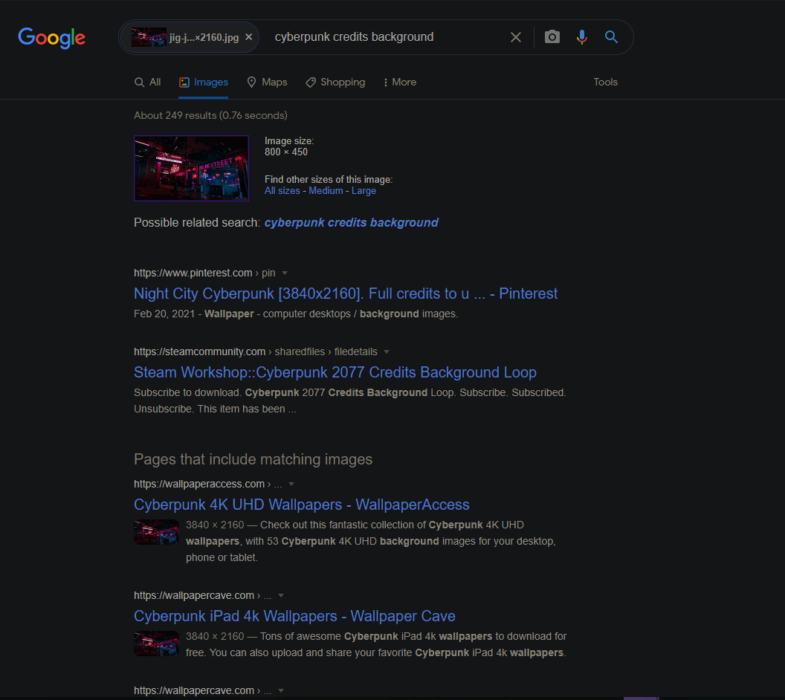This screenshot has height=700, width=785.
Task: Click the https://steamcommunity.com URL text
Action: coord(199,352)
